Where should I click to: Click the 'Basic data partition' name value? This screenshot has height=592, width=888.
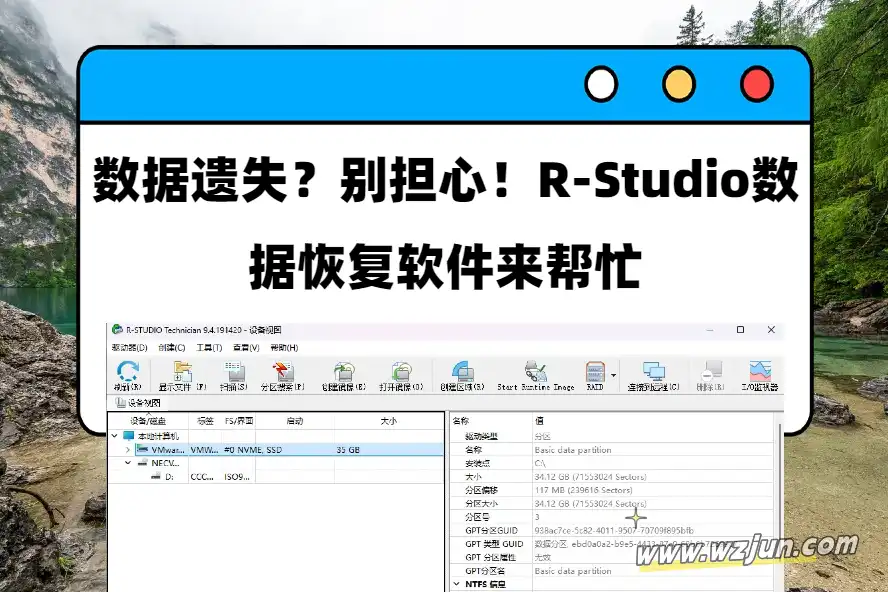(573, 450)
